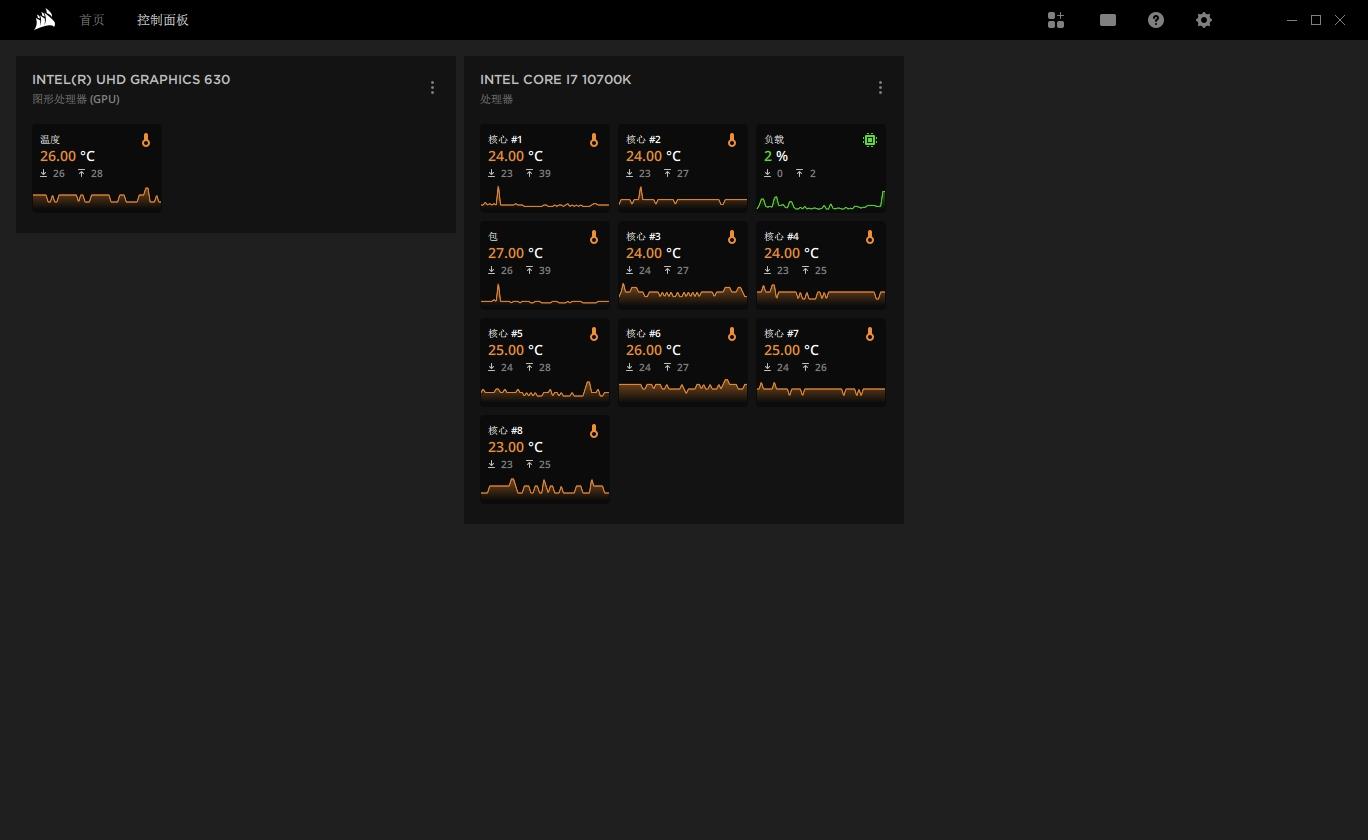The height and width of the screenshot is (840, 1368).
Task: Click the 核心 #5 label
Action: click(x=505, y=334)
